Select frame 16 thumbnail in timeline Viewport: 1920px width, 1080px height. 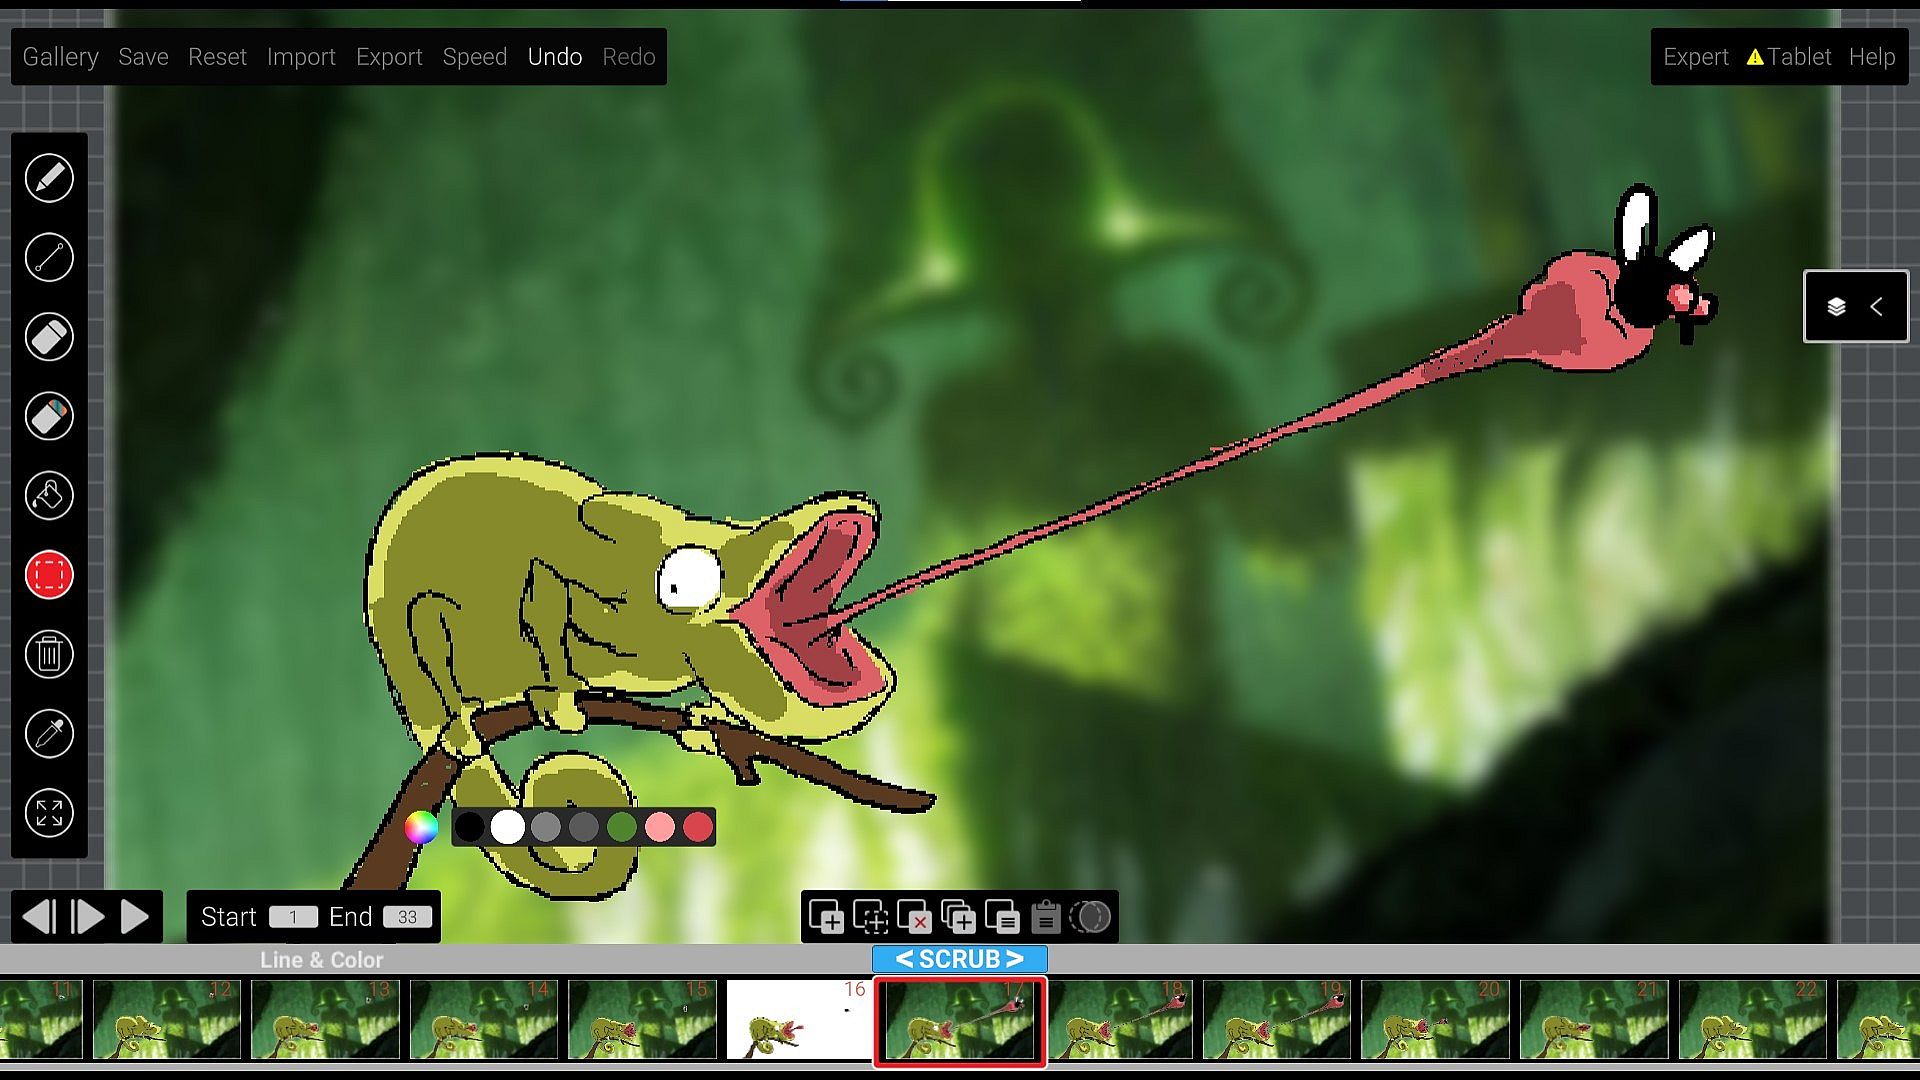pyautogui.click(x=798, y=1020)
